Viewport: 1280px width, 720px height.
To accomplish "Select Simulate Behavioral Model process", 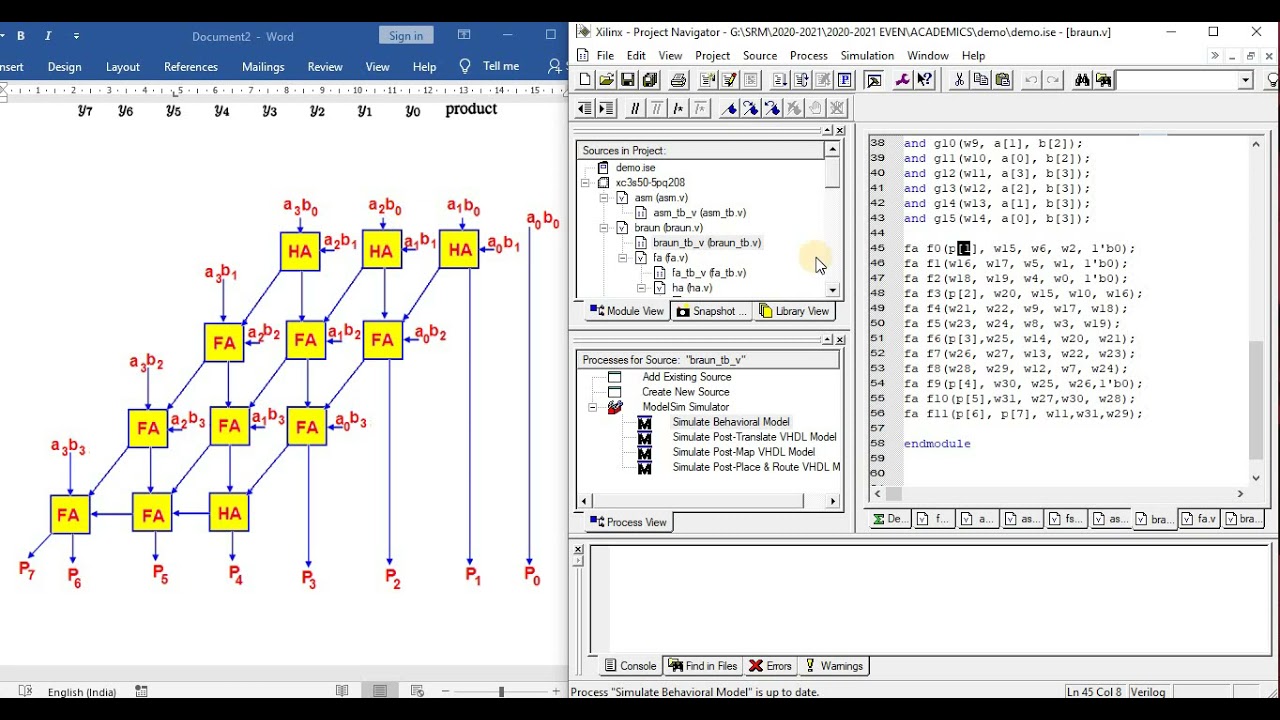I will click(x=730, y=422).
